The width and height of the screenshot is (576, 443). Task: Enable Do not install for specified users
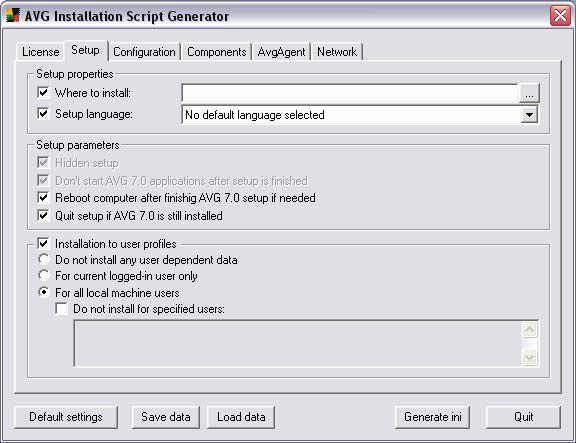pos(61,308)
